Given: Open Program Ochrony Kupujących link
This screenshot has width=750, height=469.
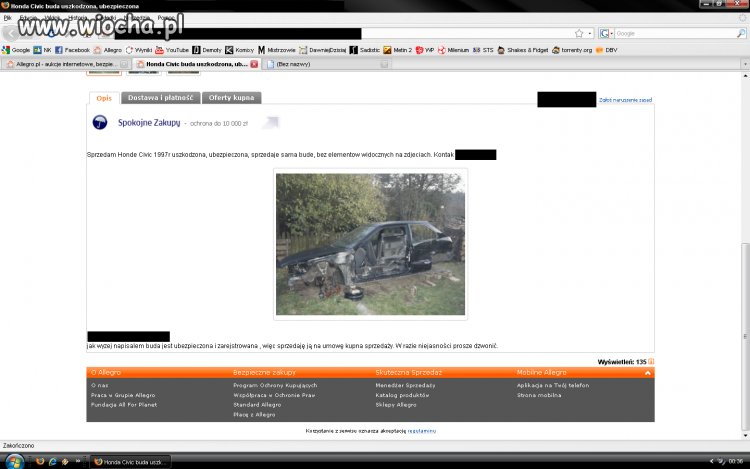Looking at the screenshot, I should 275,385.
